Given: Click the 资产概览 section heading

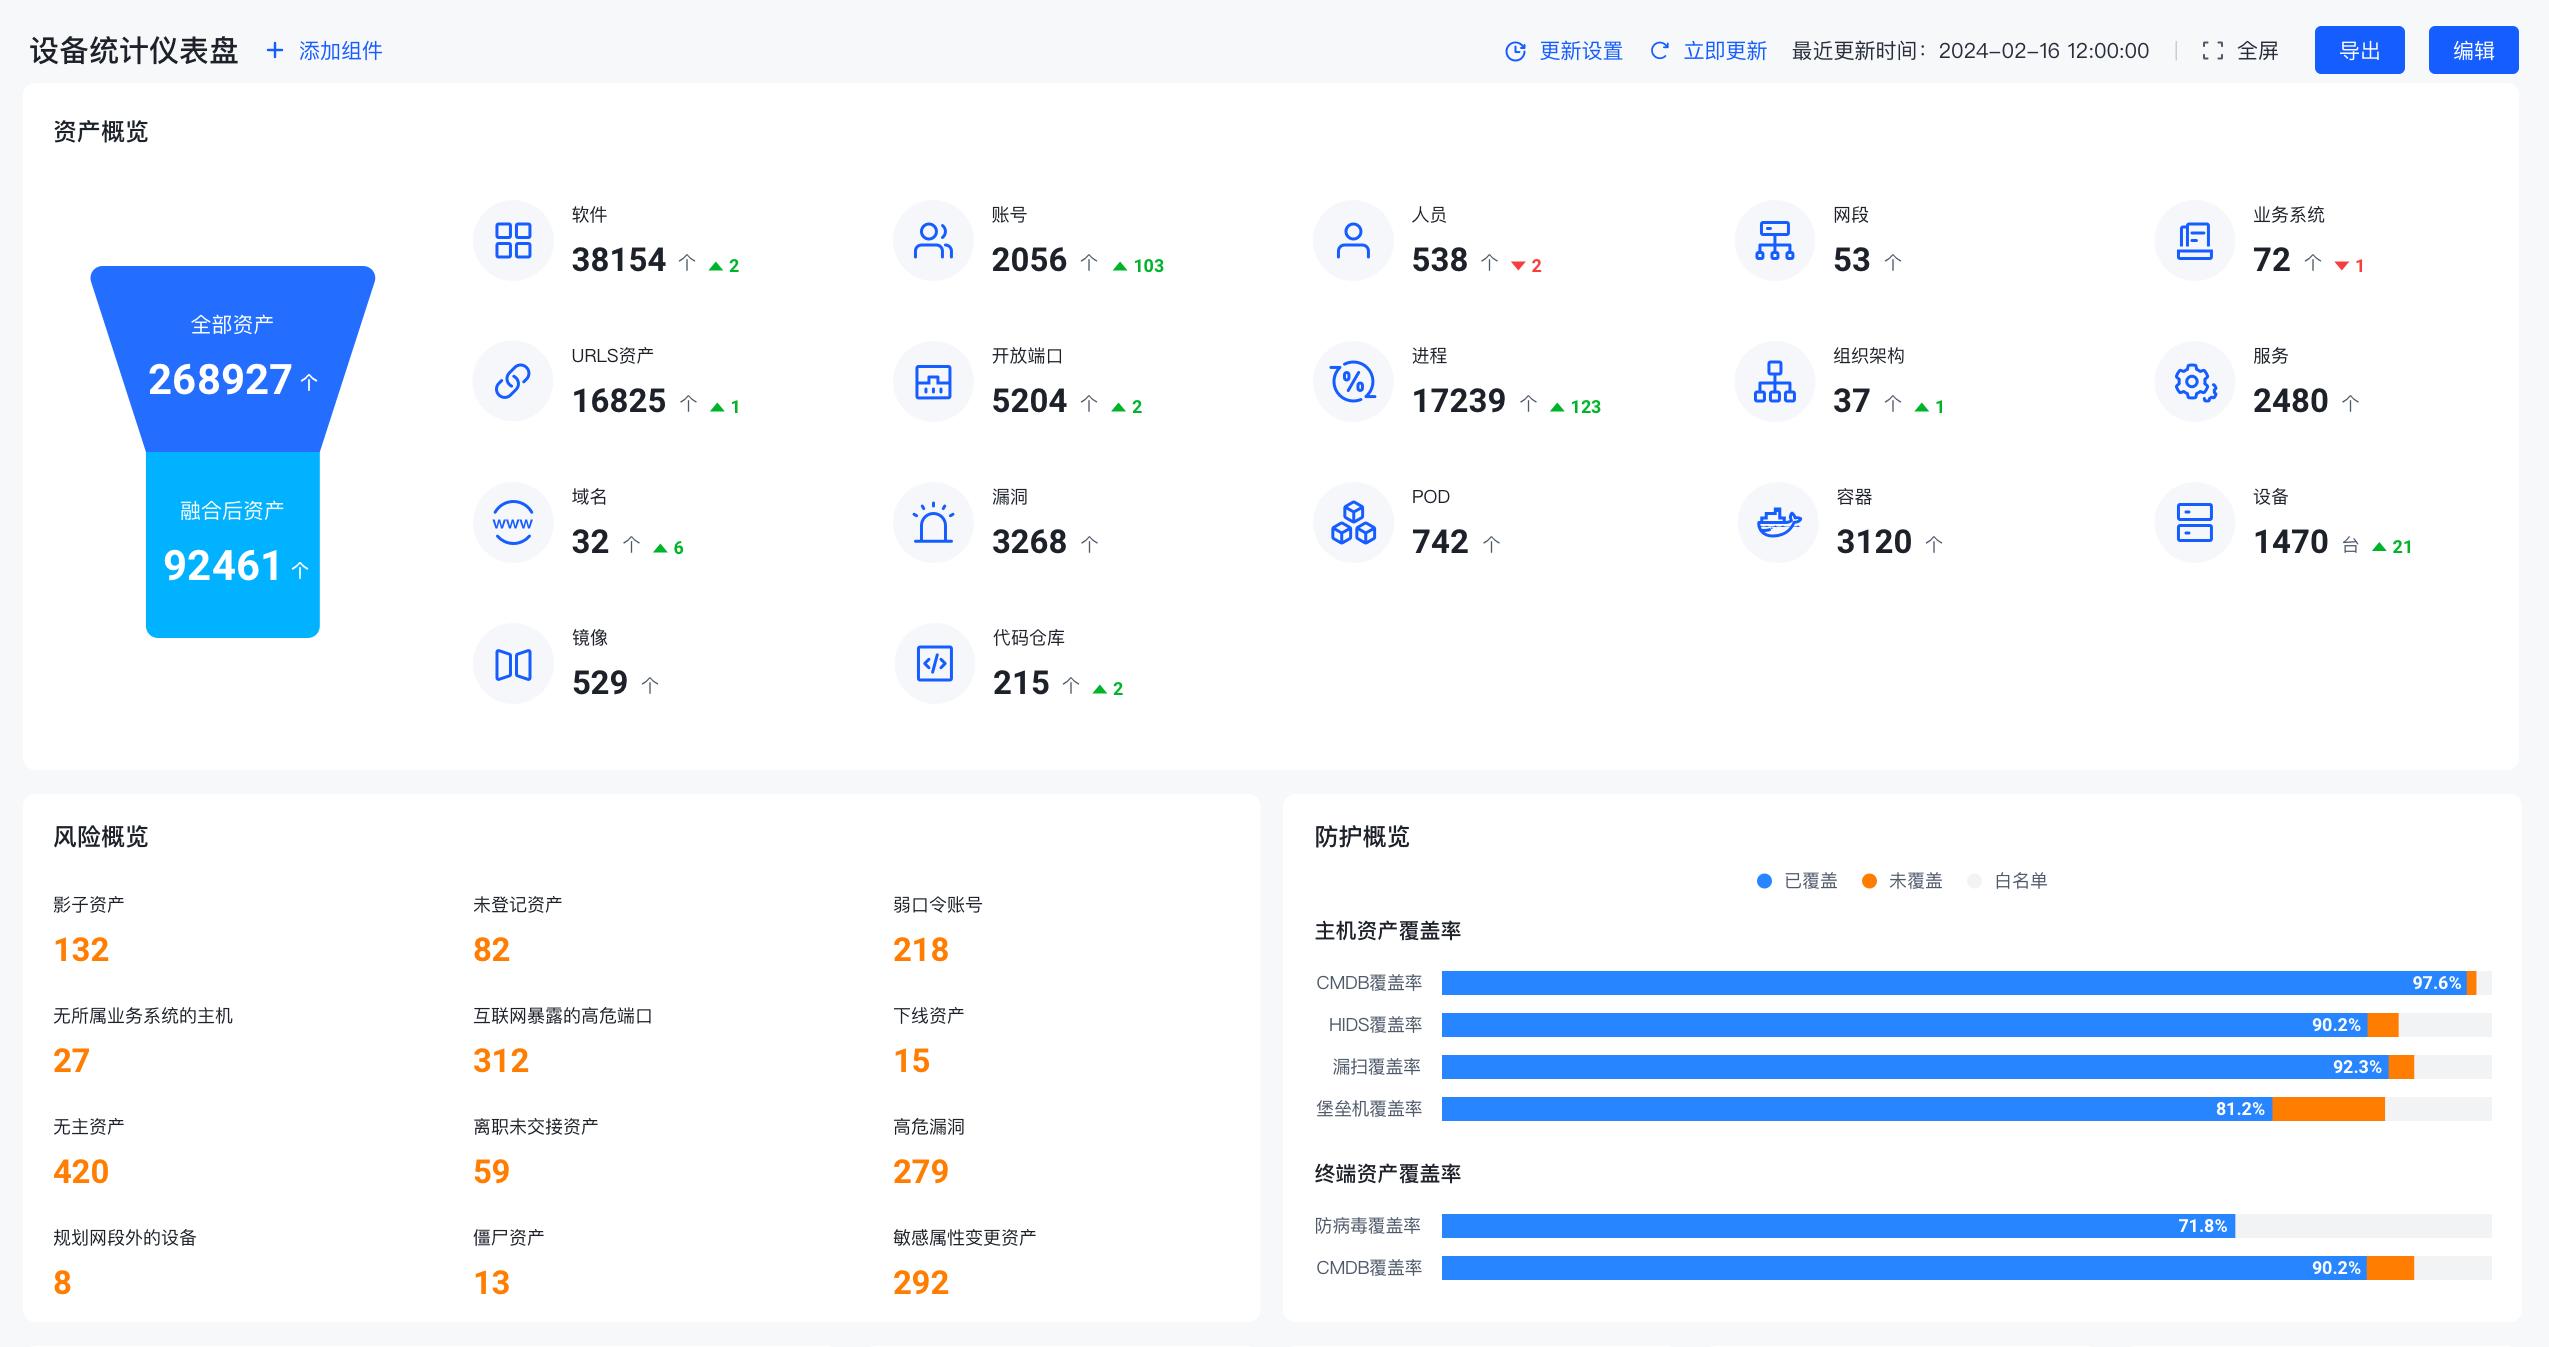Looking at the screenshot, I should [x=101, y=132].
